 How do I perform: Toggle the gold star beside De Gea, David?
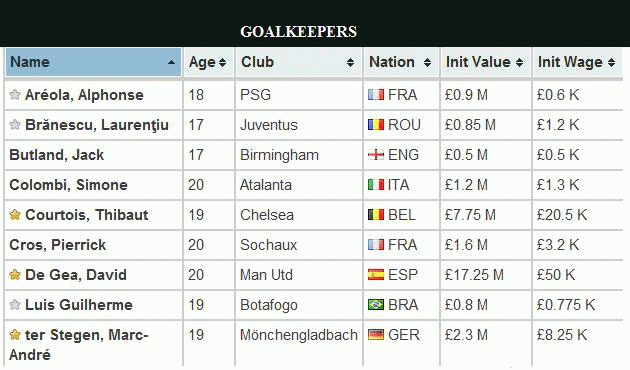point(15,275)
